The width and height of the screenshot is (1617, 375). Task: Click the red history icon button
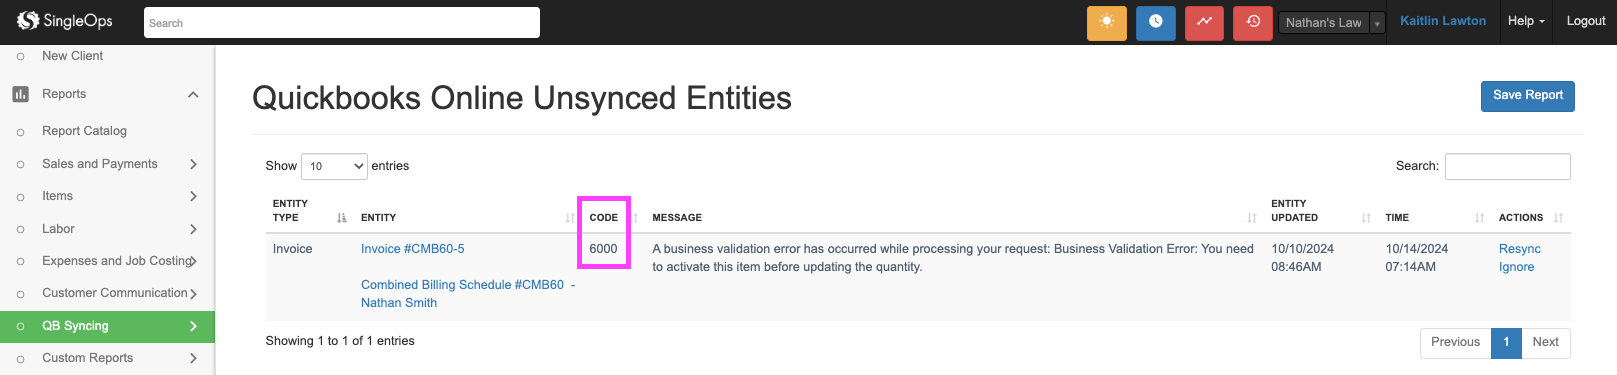(1253, 22)
